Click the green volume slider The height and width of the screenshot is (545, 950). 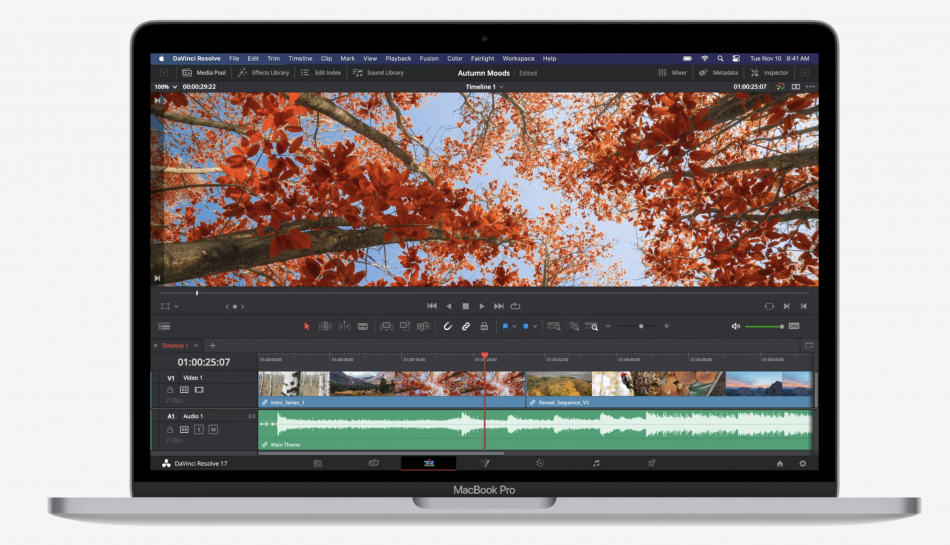pyautogui.click(x=765, y=326)
